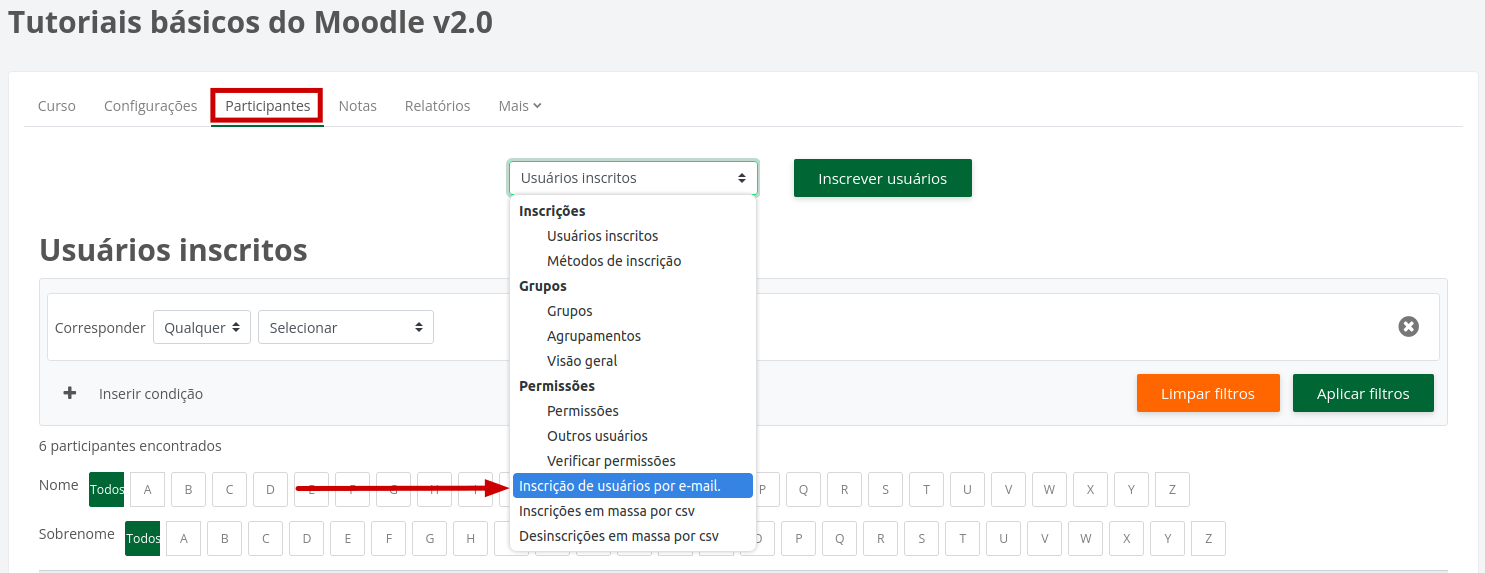Switch to the Configurações tab

click(x=151, y=106)
